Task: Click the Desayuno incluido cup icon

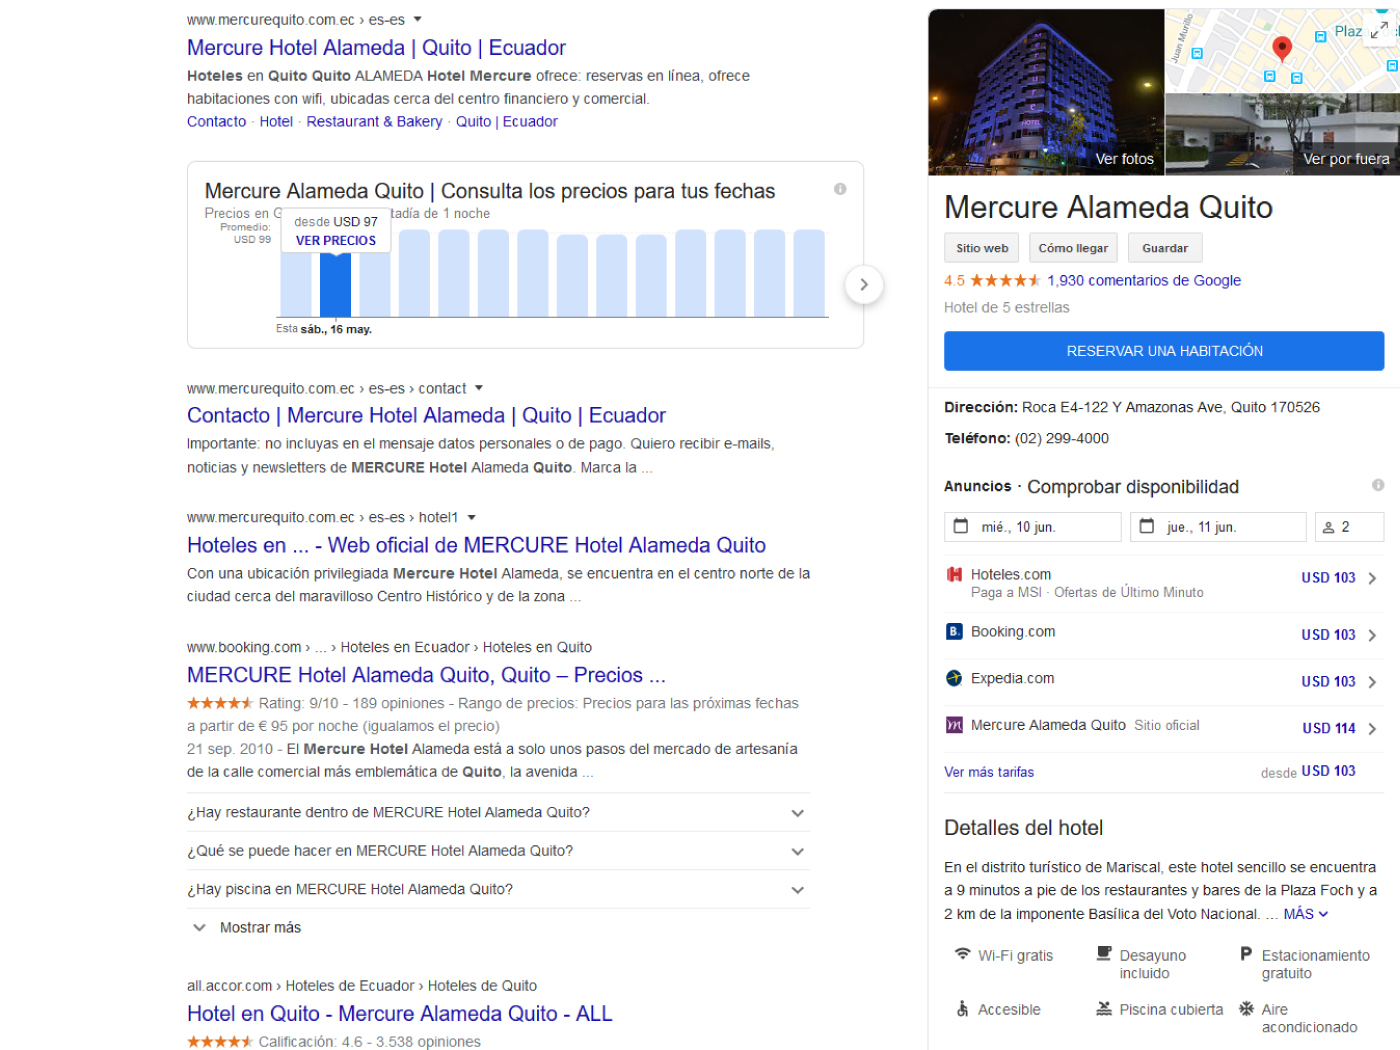Action: (1104, 954)
